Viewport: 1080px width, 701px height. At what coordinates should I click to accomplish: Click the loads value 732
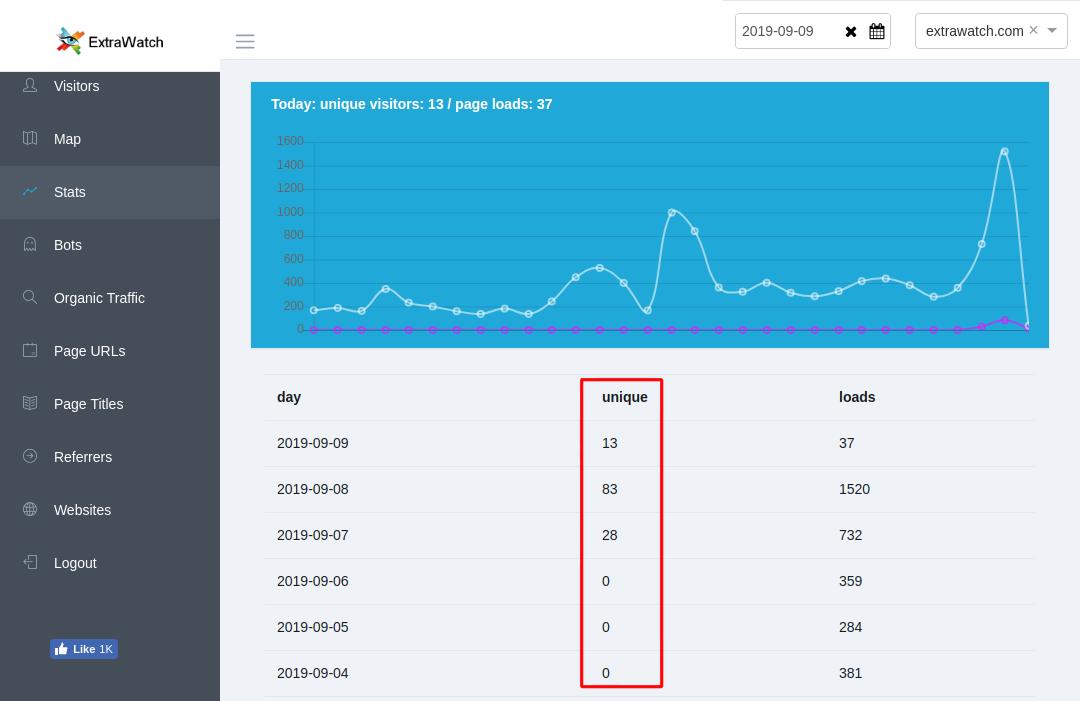[x=851, y=536]
